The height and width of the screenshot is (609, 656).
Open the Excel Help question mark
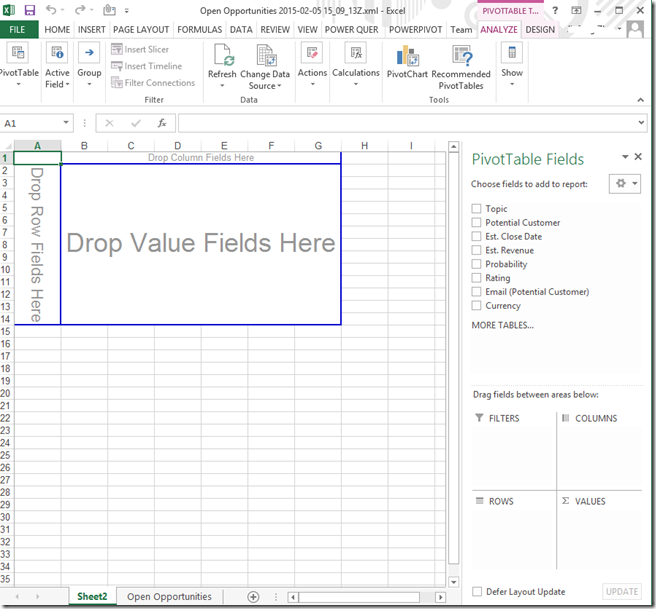[x=555, y=10]
